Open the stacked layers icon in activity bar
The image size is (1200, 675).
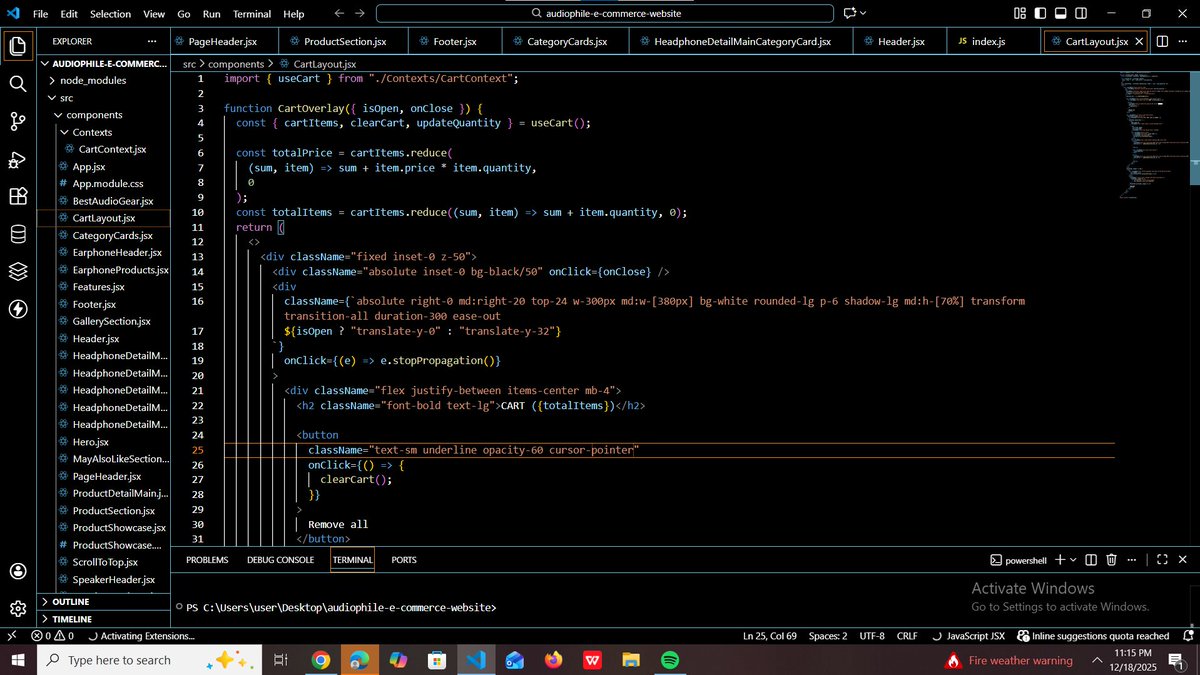point(17,271)
